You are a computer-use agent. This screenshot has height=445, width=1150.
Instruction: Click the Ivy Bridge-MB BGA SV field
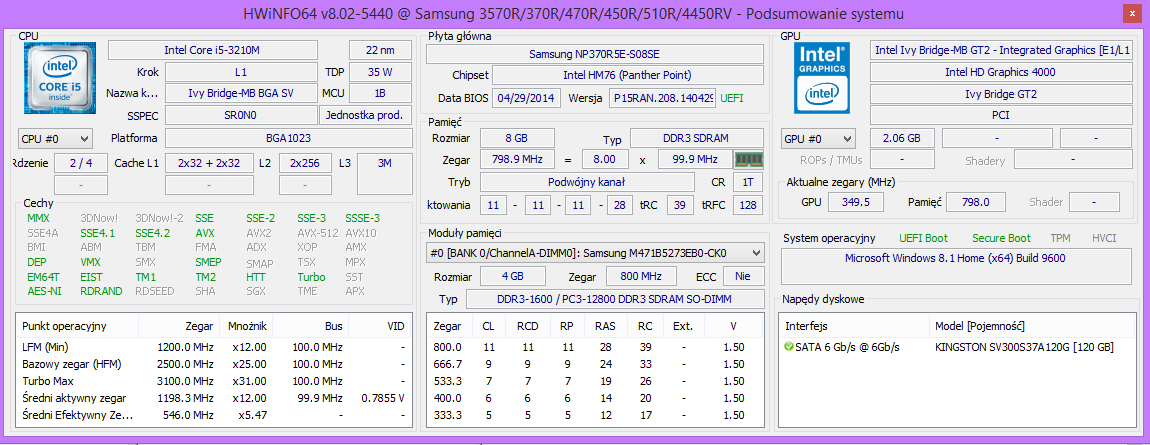(241, 93)
